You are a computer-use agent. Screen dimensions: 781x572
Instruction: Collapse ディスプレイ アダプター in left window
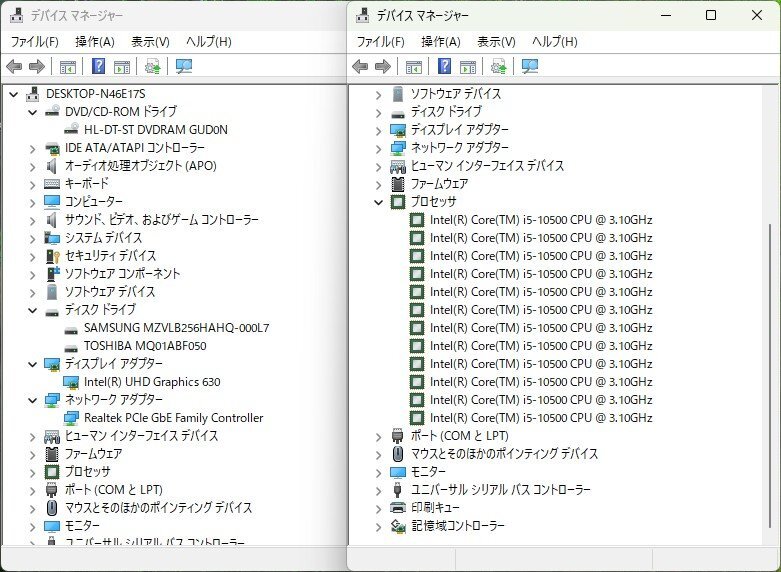[32, 364]
